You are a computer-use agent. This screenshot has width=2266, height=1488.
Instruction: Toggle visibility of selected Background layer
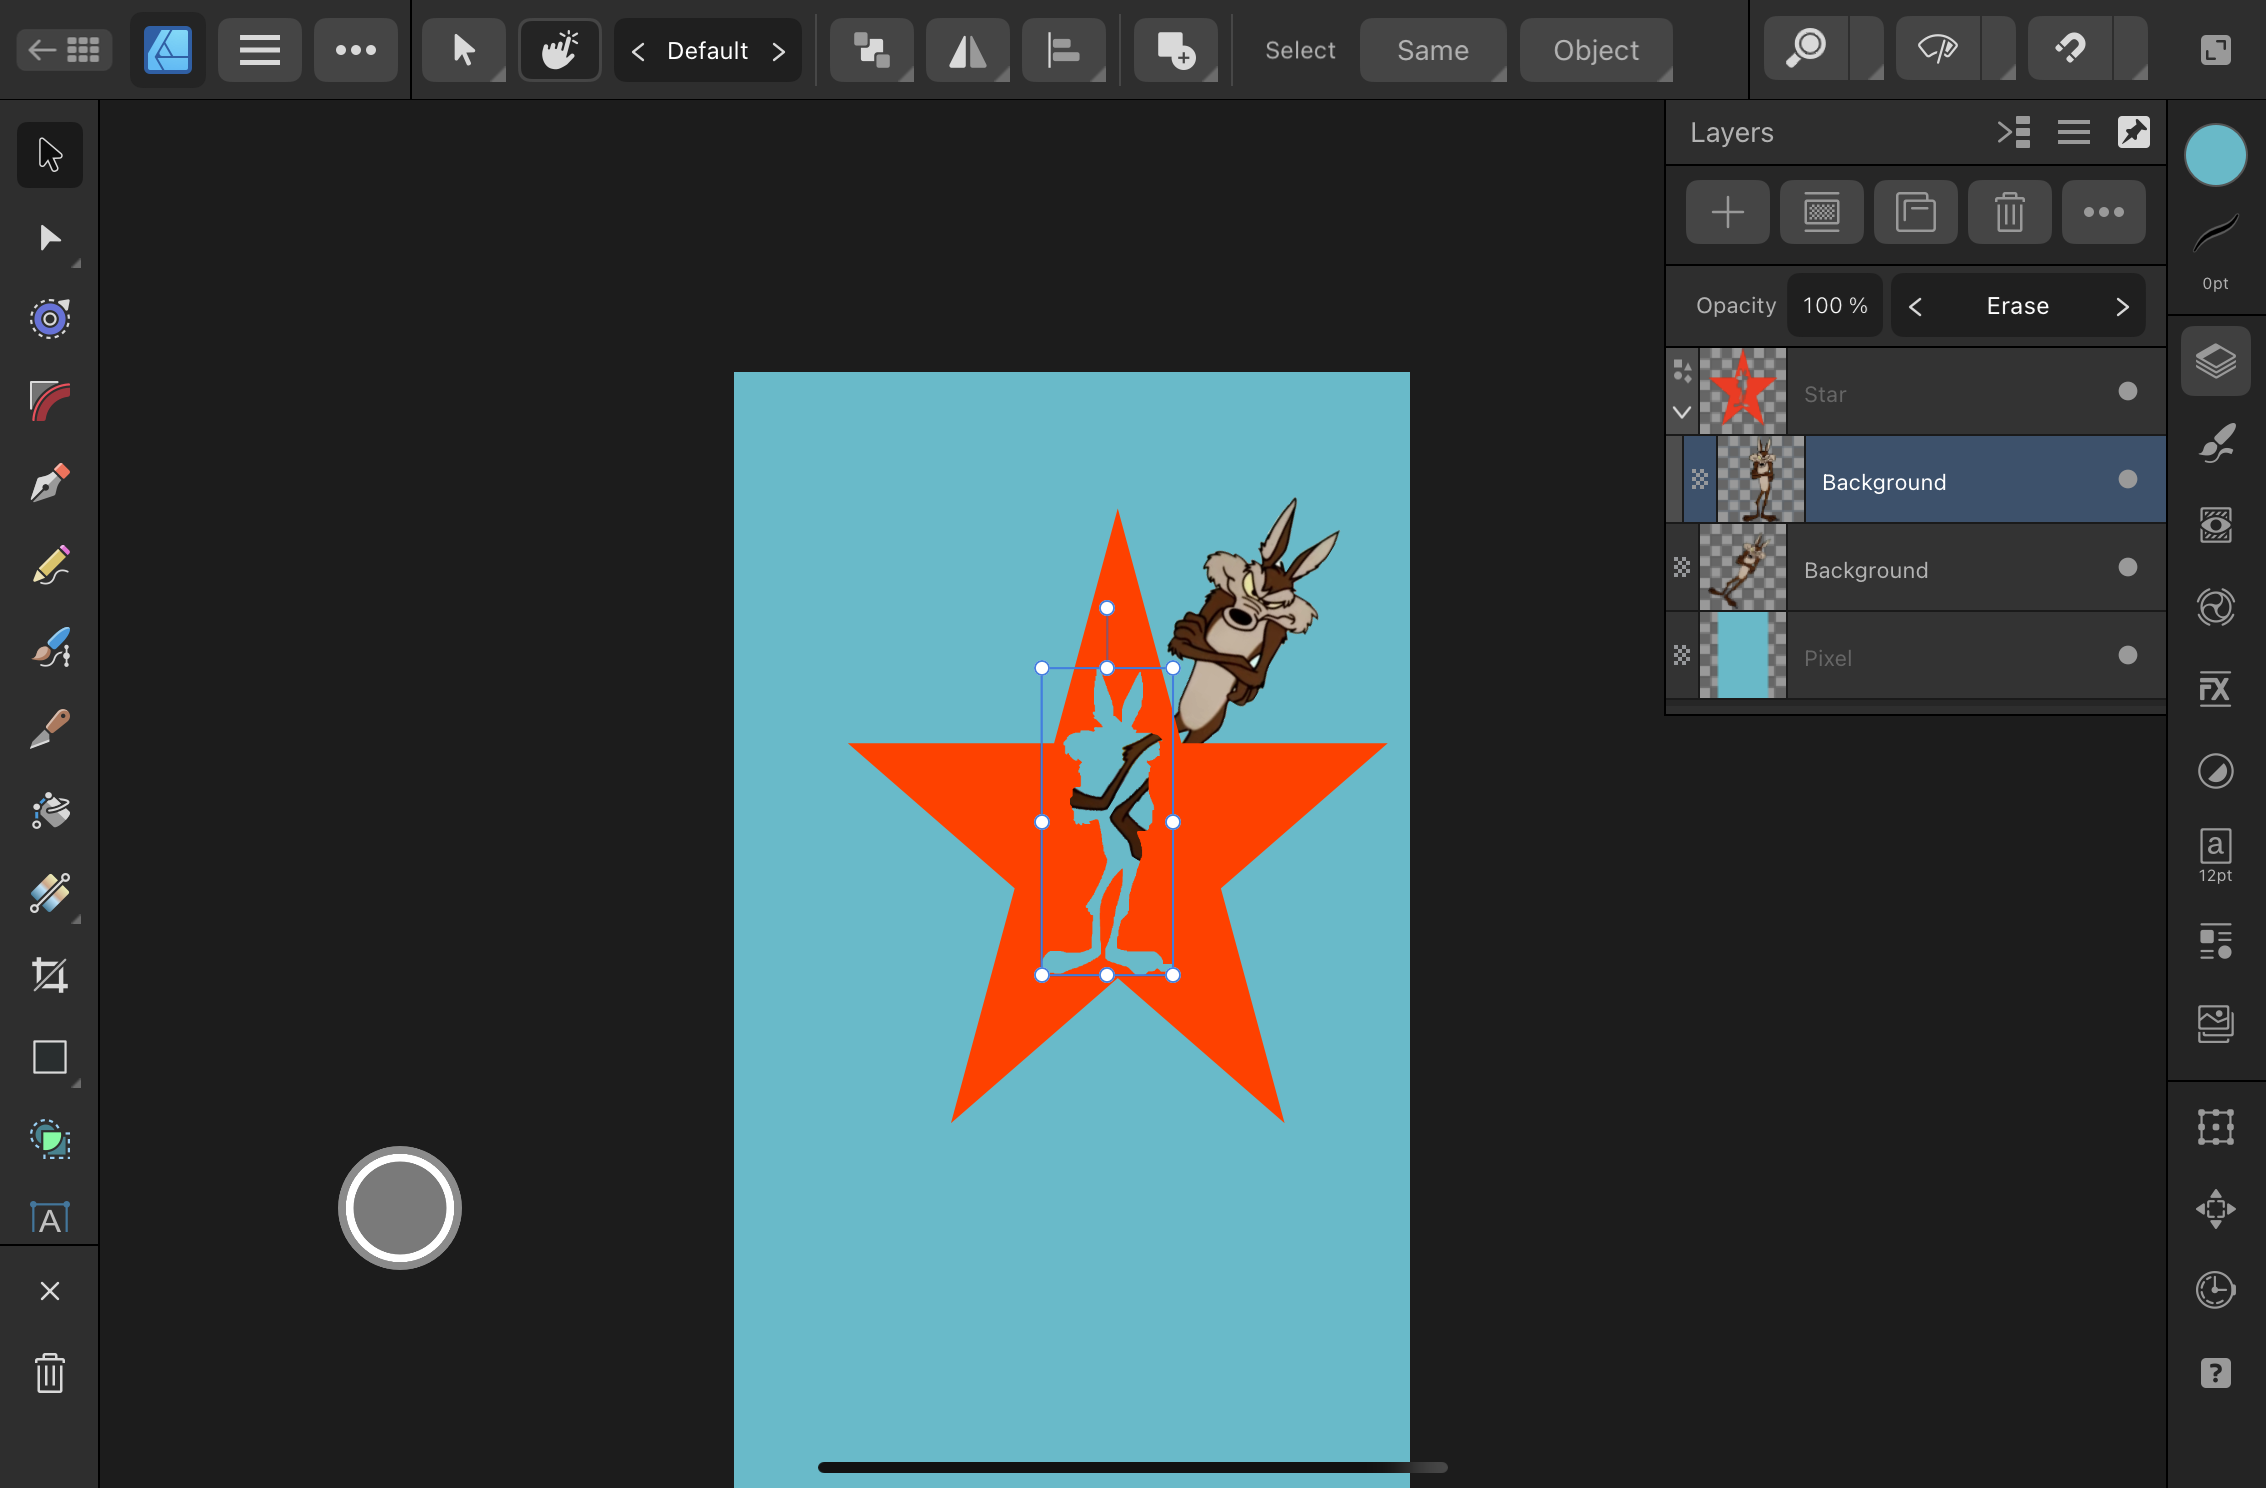2128,479
